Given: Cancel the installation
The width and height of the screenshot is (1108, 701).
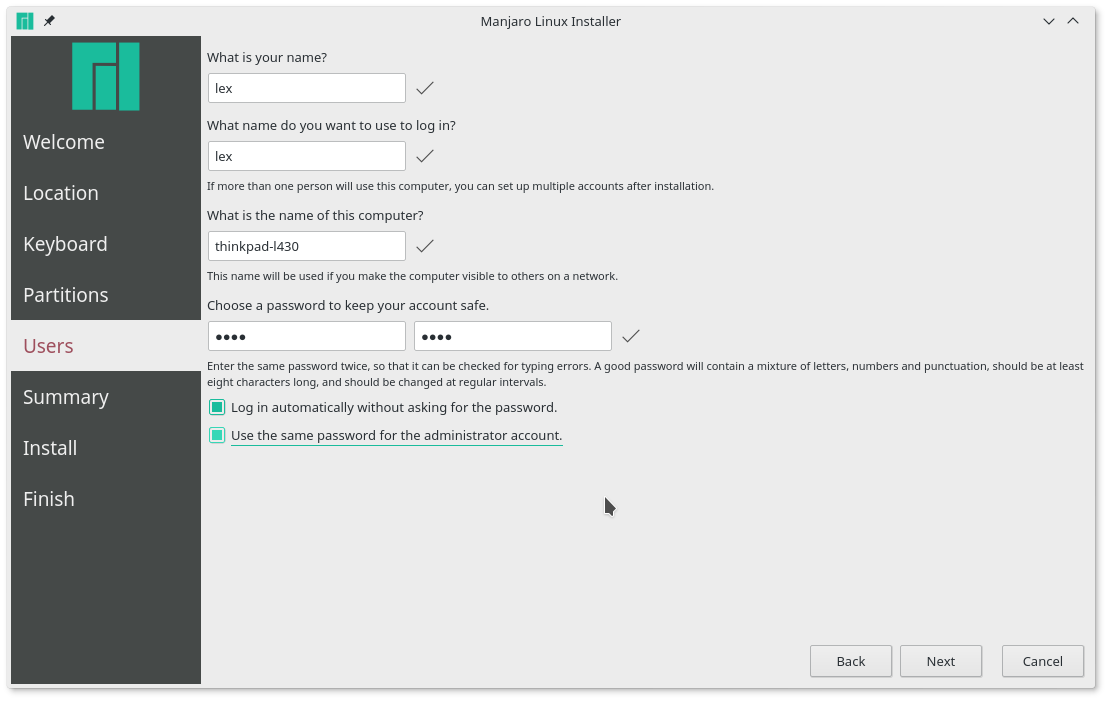Looking at the screenshot, I should tap(1042, 661).
